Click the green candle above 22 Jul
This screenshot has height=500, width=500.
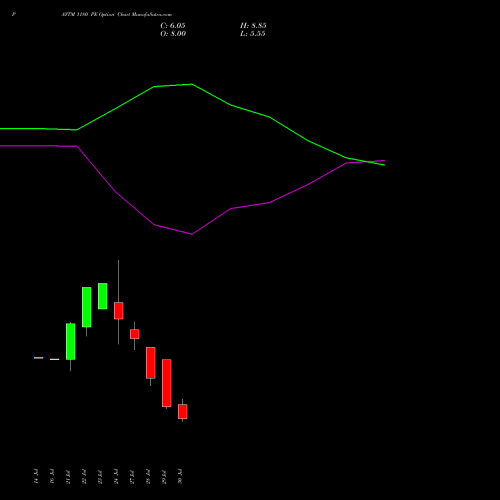pyautogui.click(x=87, y=307)
